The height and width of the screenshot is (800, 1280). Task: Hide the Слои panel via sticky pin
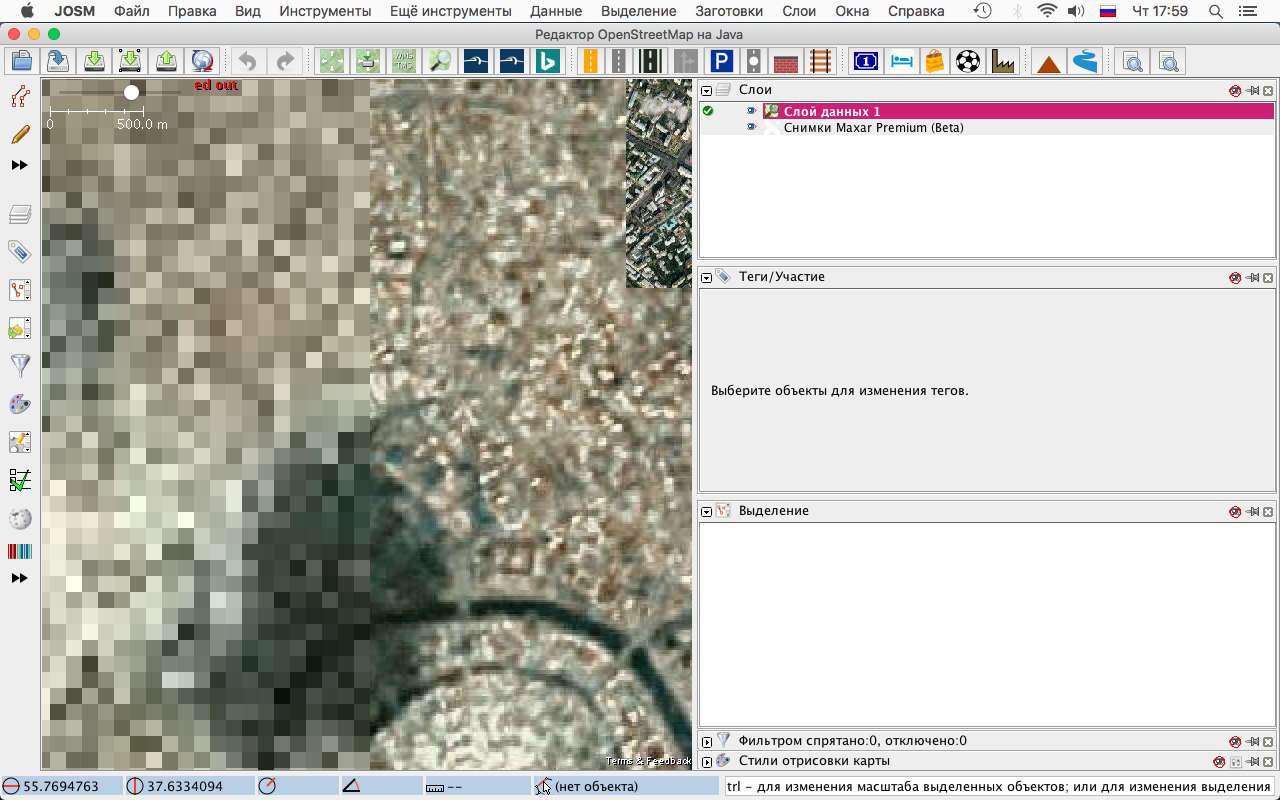(x=1252, y=91)
